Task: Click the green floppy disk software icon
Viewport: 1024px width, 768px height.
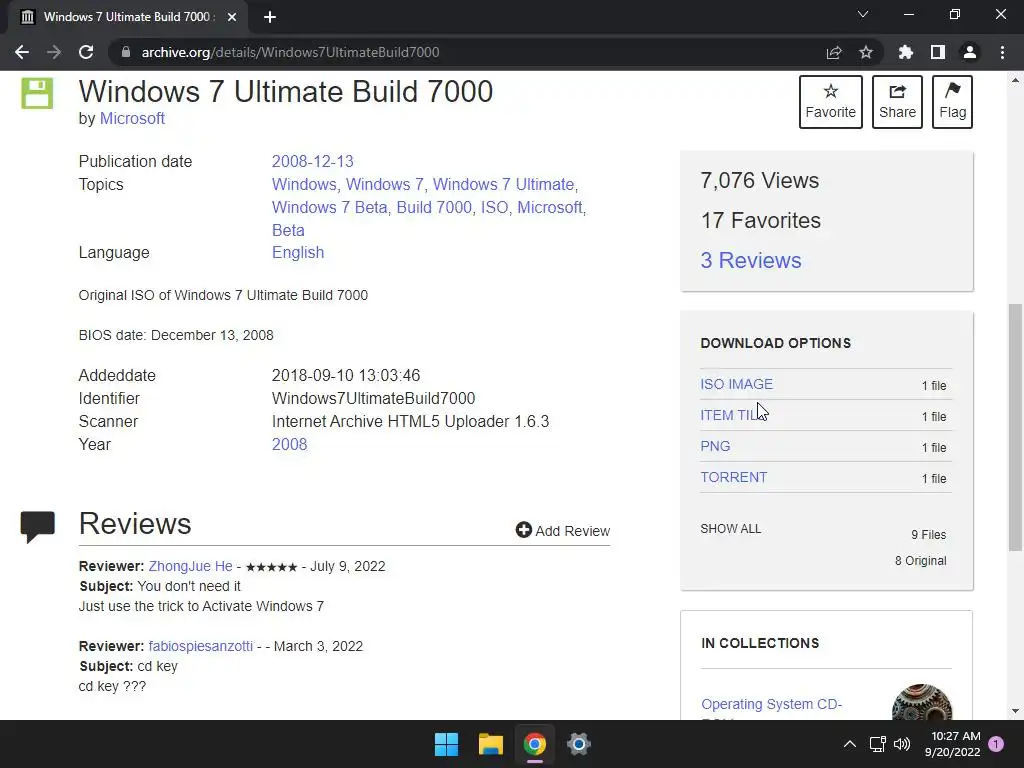Action: (x=37, y=93)
